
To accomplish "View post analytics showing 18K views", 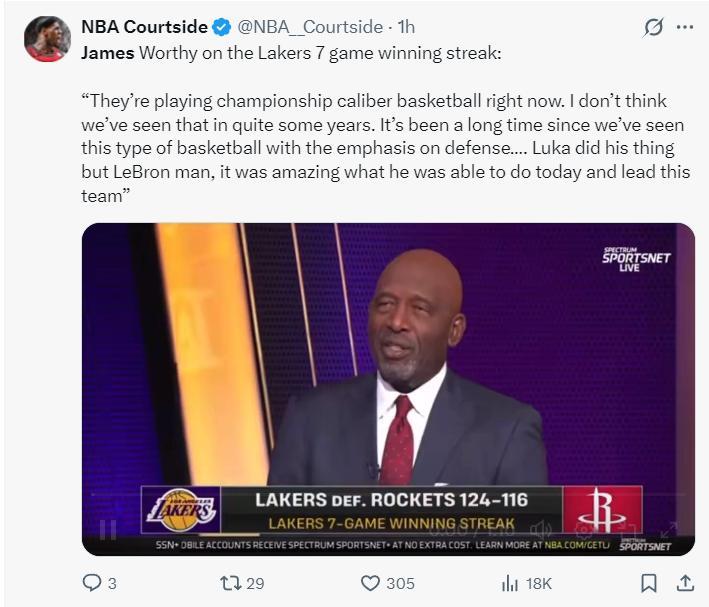I will 510,583.
